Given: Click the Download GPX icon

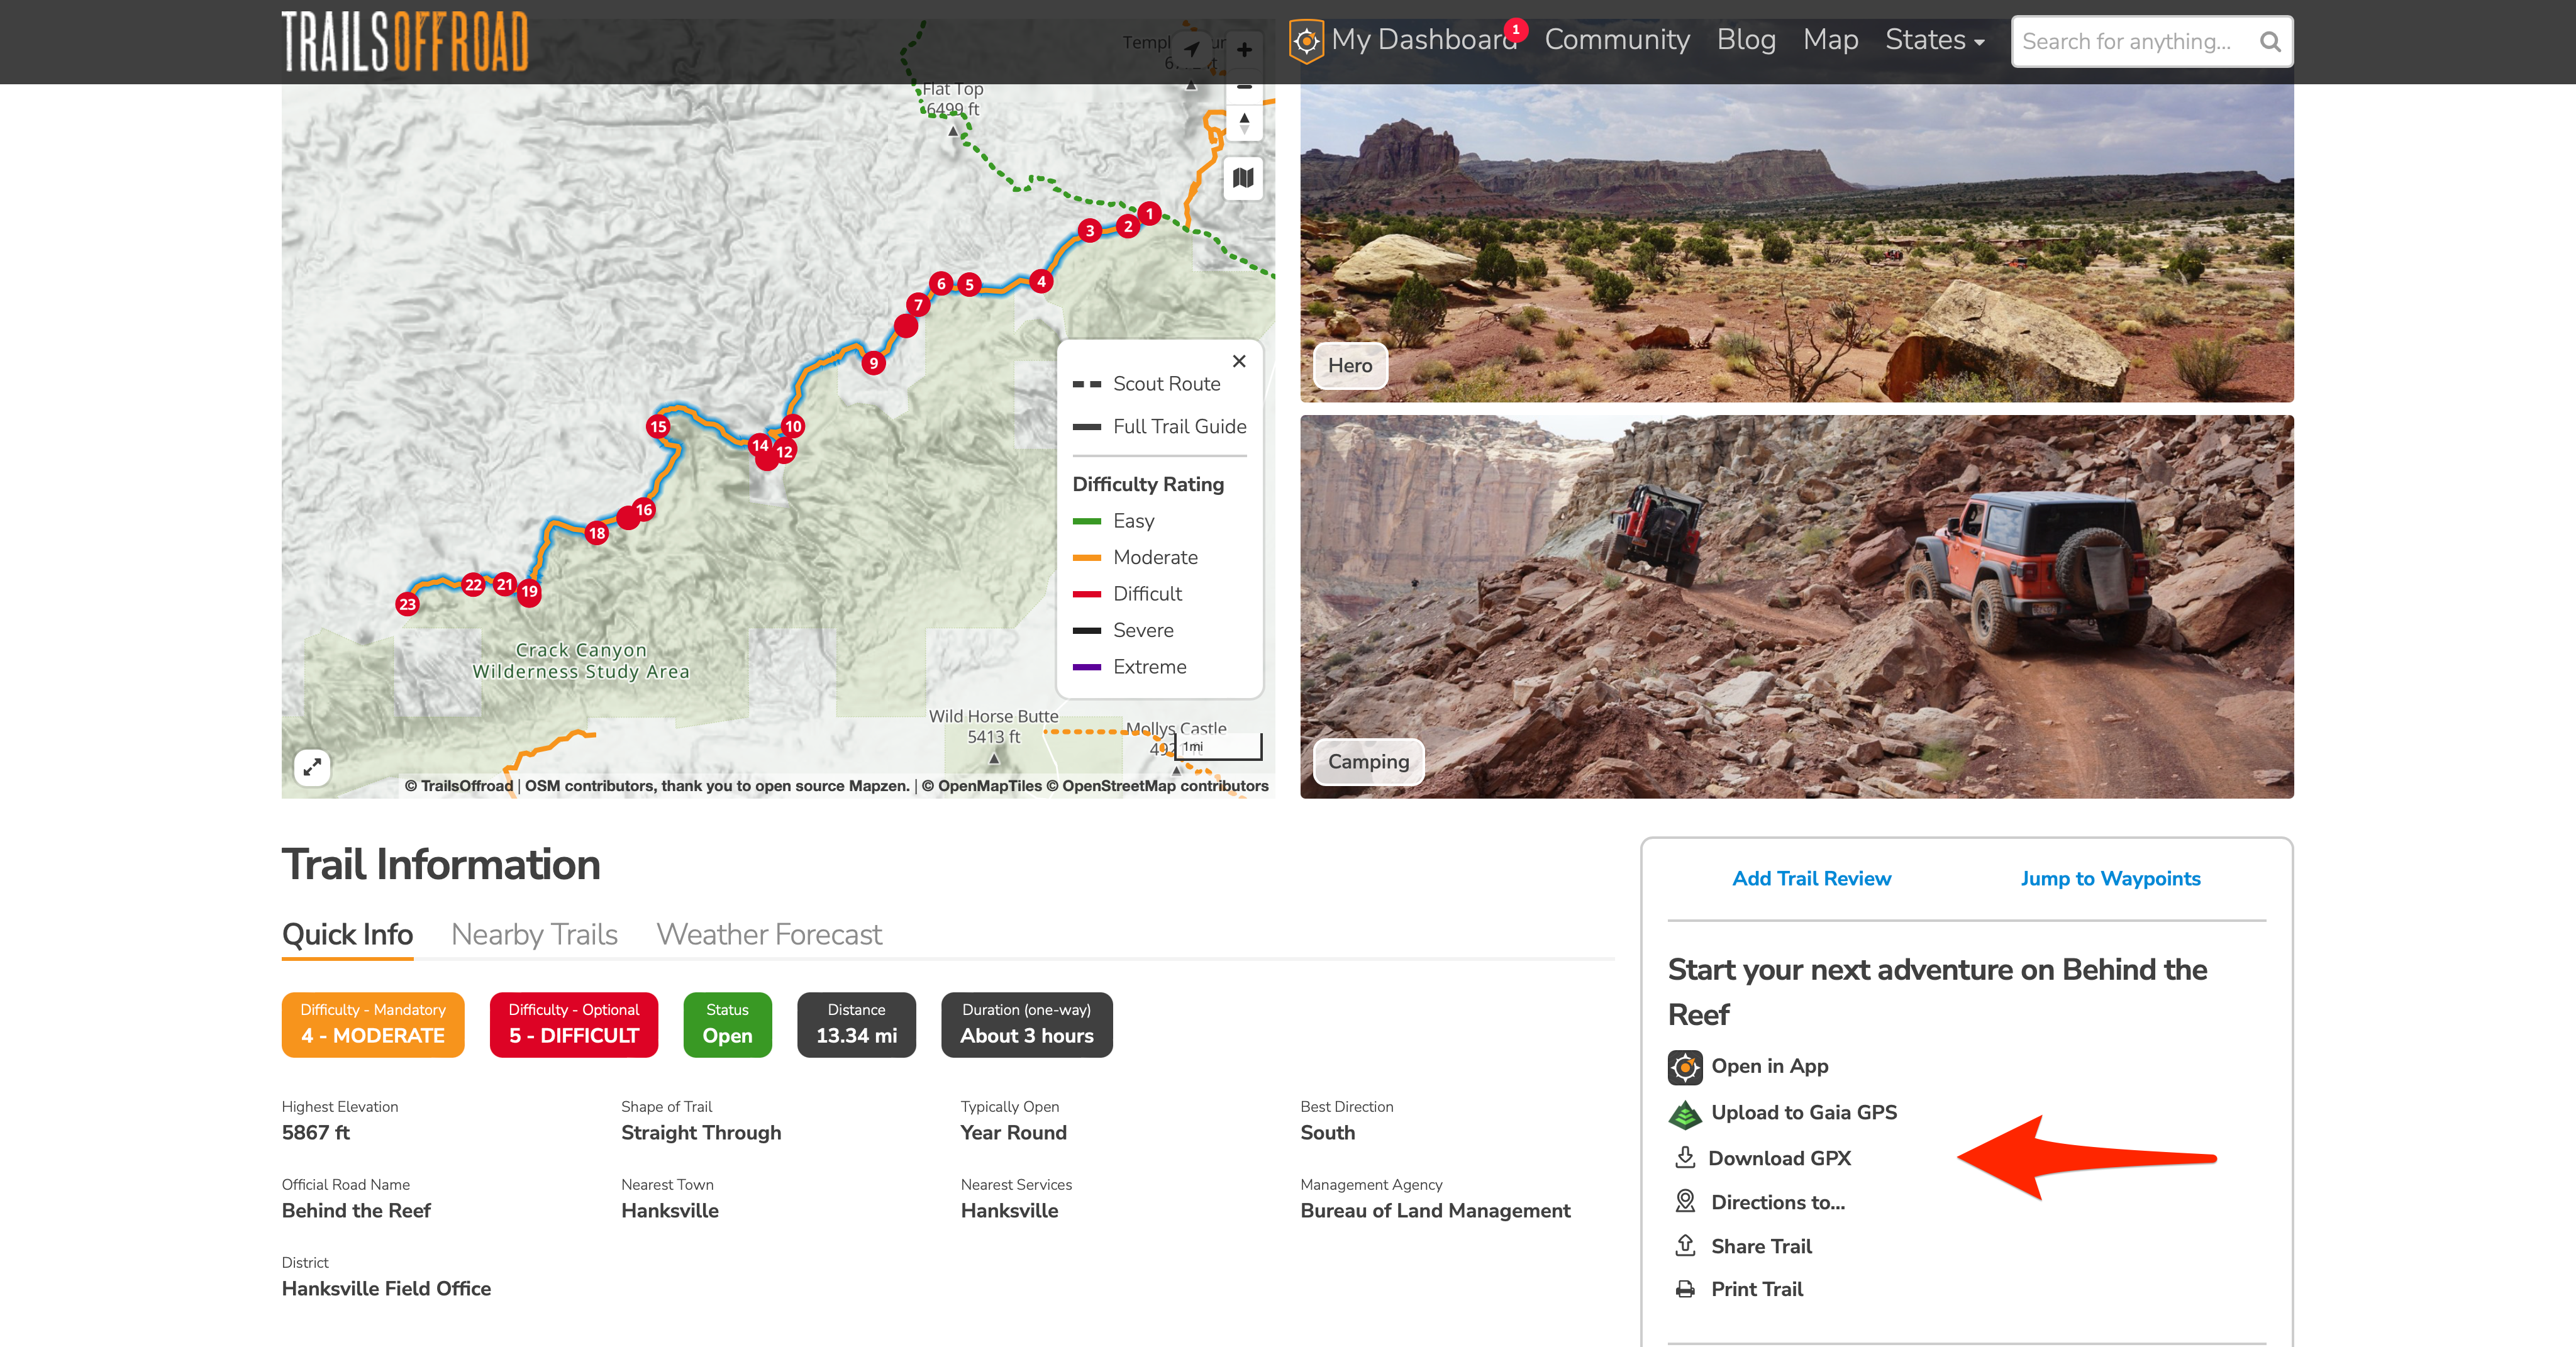Looking at the screenshot, I should pos(1685,1157).
